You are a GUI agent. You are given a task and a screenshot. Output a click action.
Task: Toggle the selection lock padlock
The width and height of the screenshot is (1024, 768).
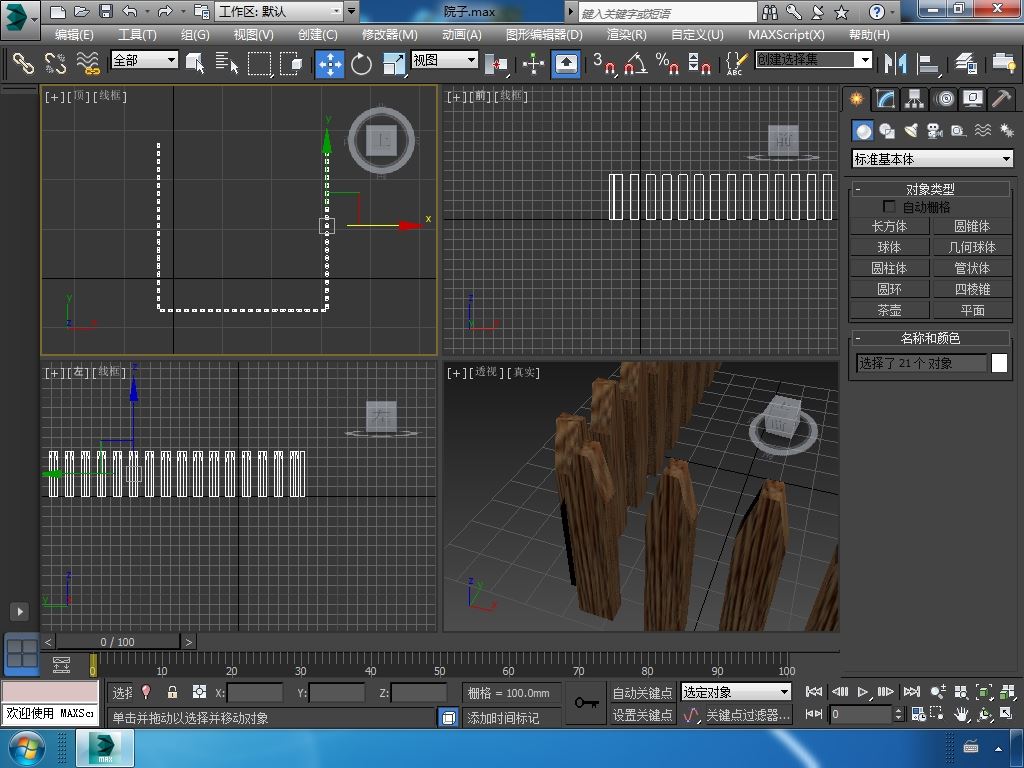point(172,692)
